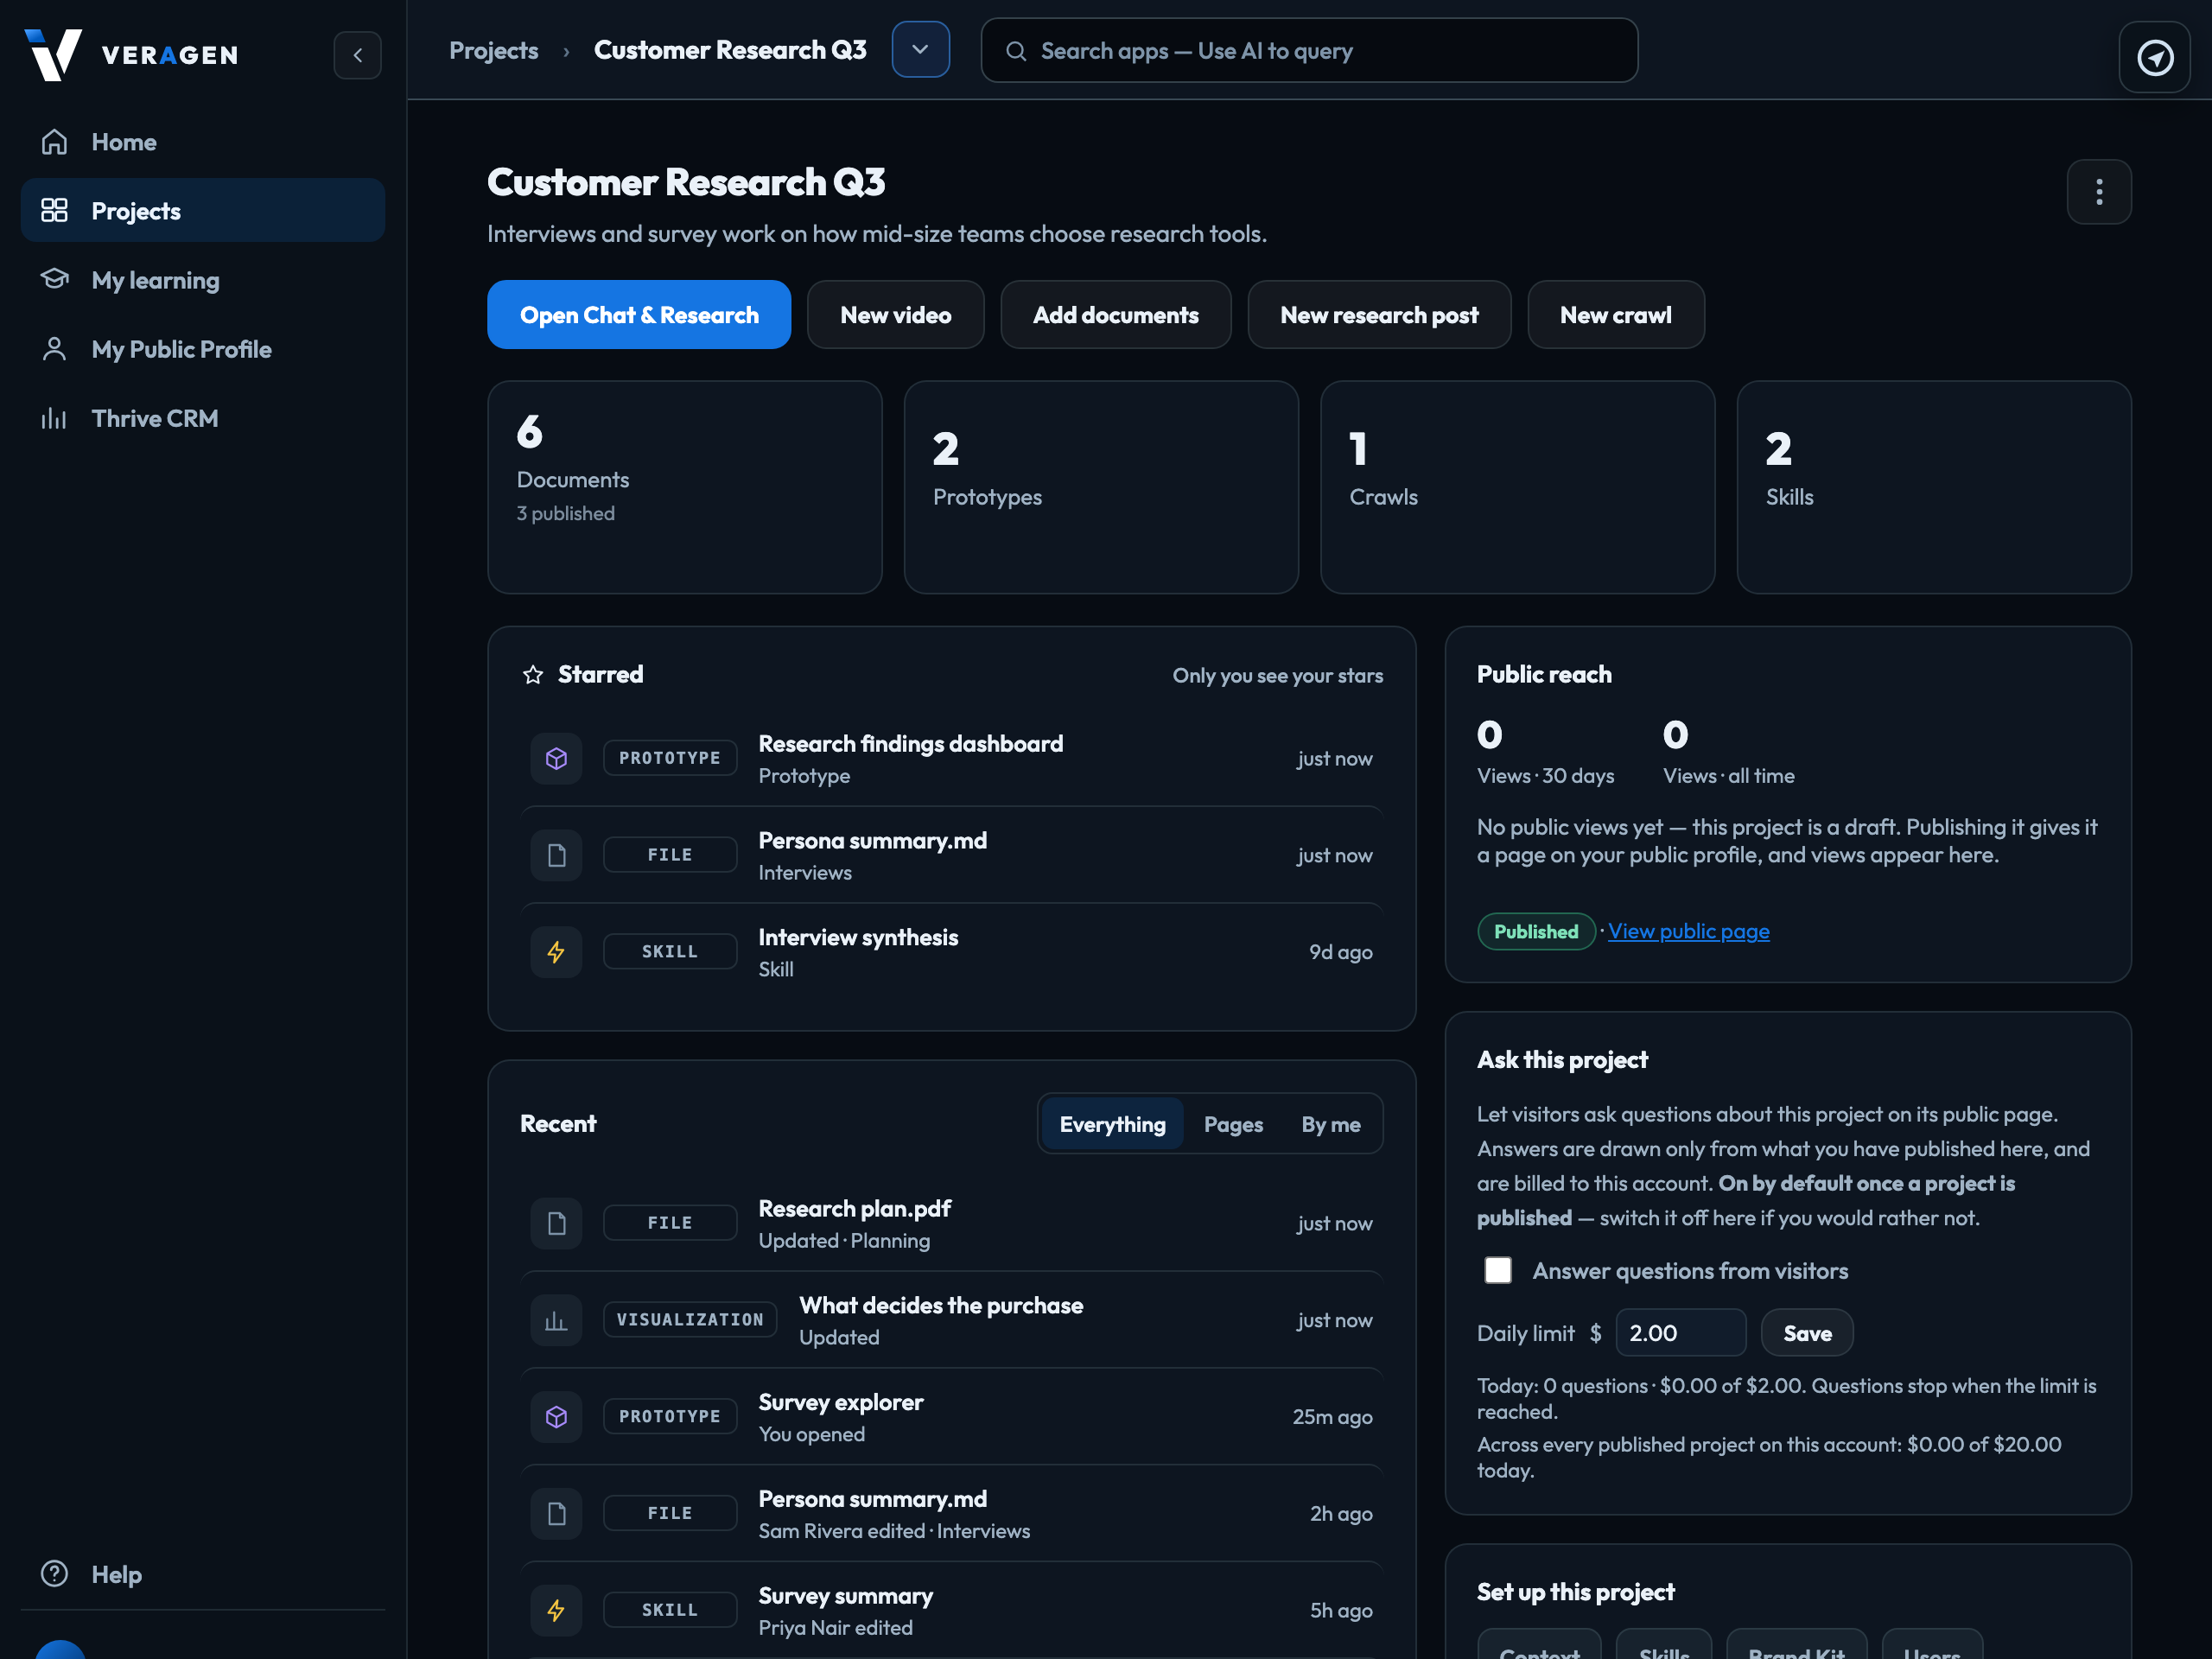The image size is (2212, 1659).
Task: Click the file icon for Persona summary.md edited by Sam Rivera
Action: [x=556, y=1513]
